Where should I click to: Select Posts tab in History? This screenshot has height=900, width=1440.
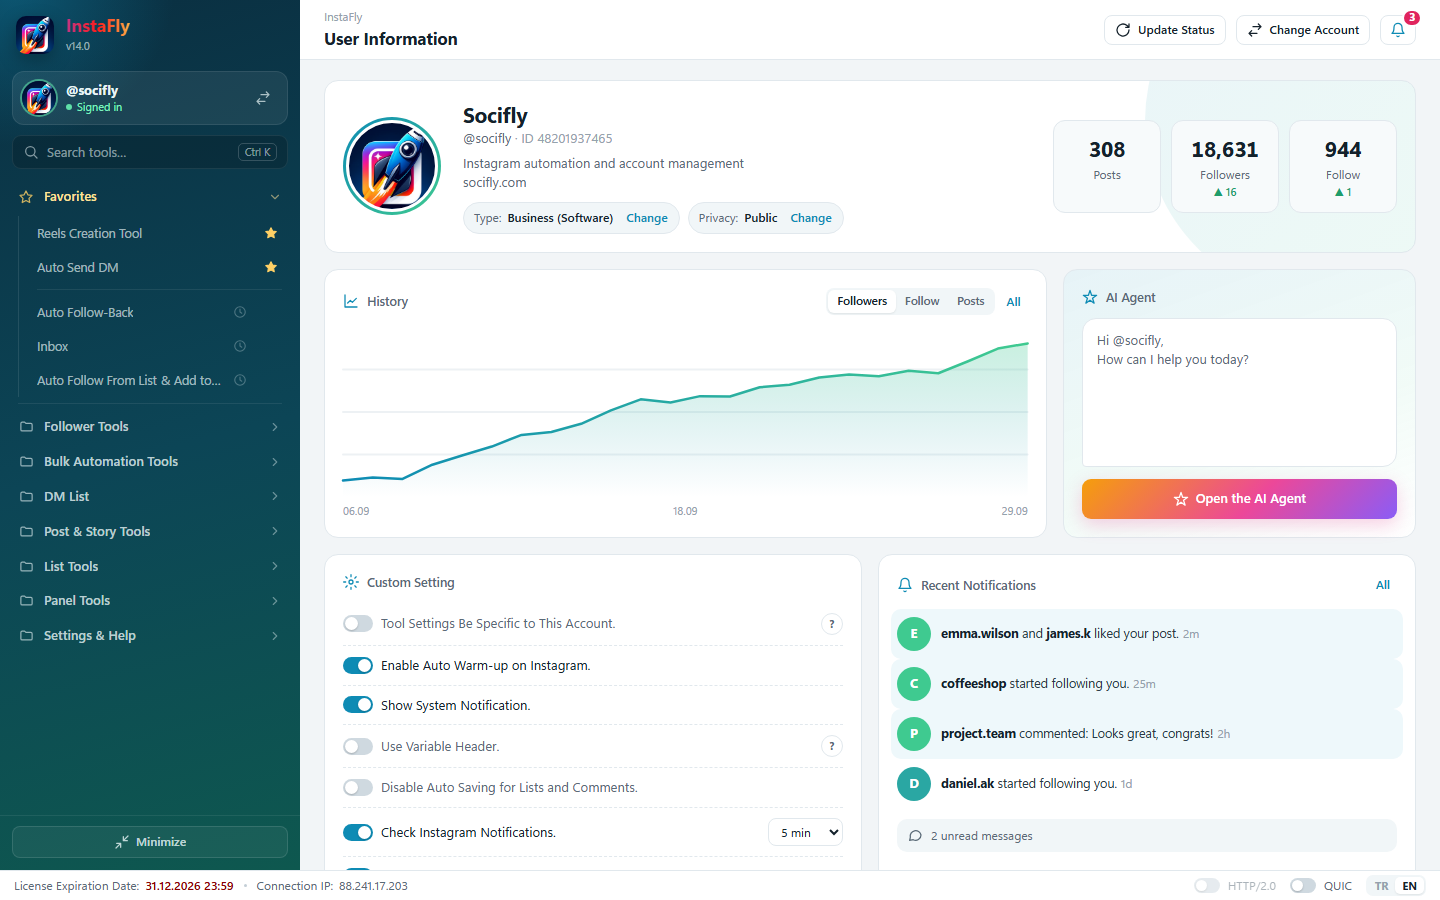click(x=971, y=301)
